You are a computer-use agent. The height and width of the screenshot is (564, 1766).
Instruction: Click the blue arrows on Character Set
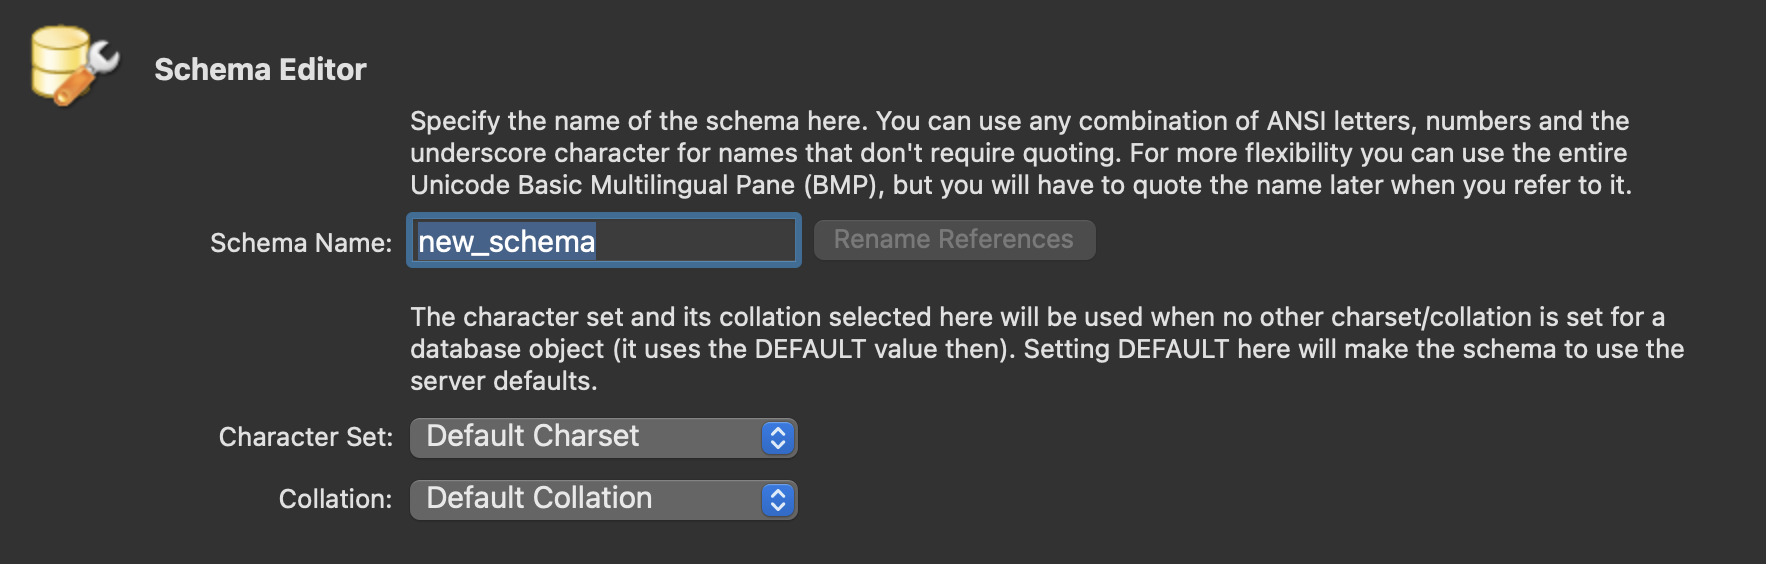pos(777,438)
